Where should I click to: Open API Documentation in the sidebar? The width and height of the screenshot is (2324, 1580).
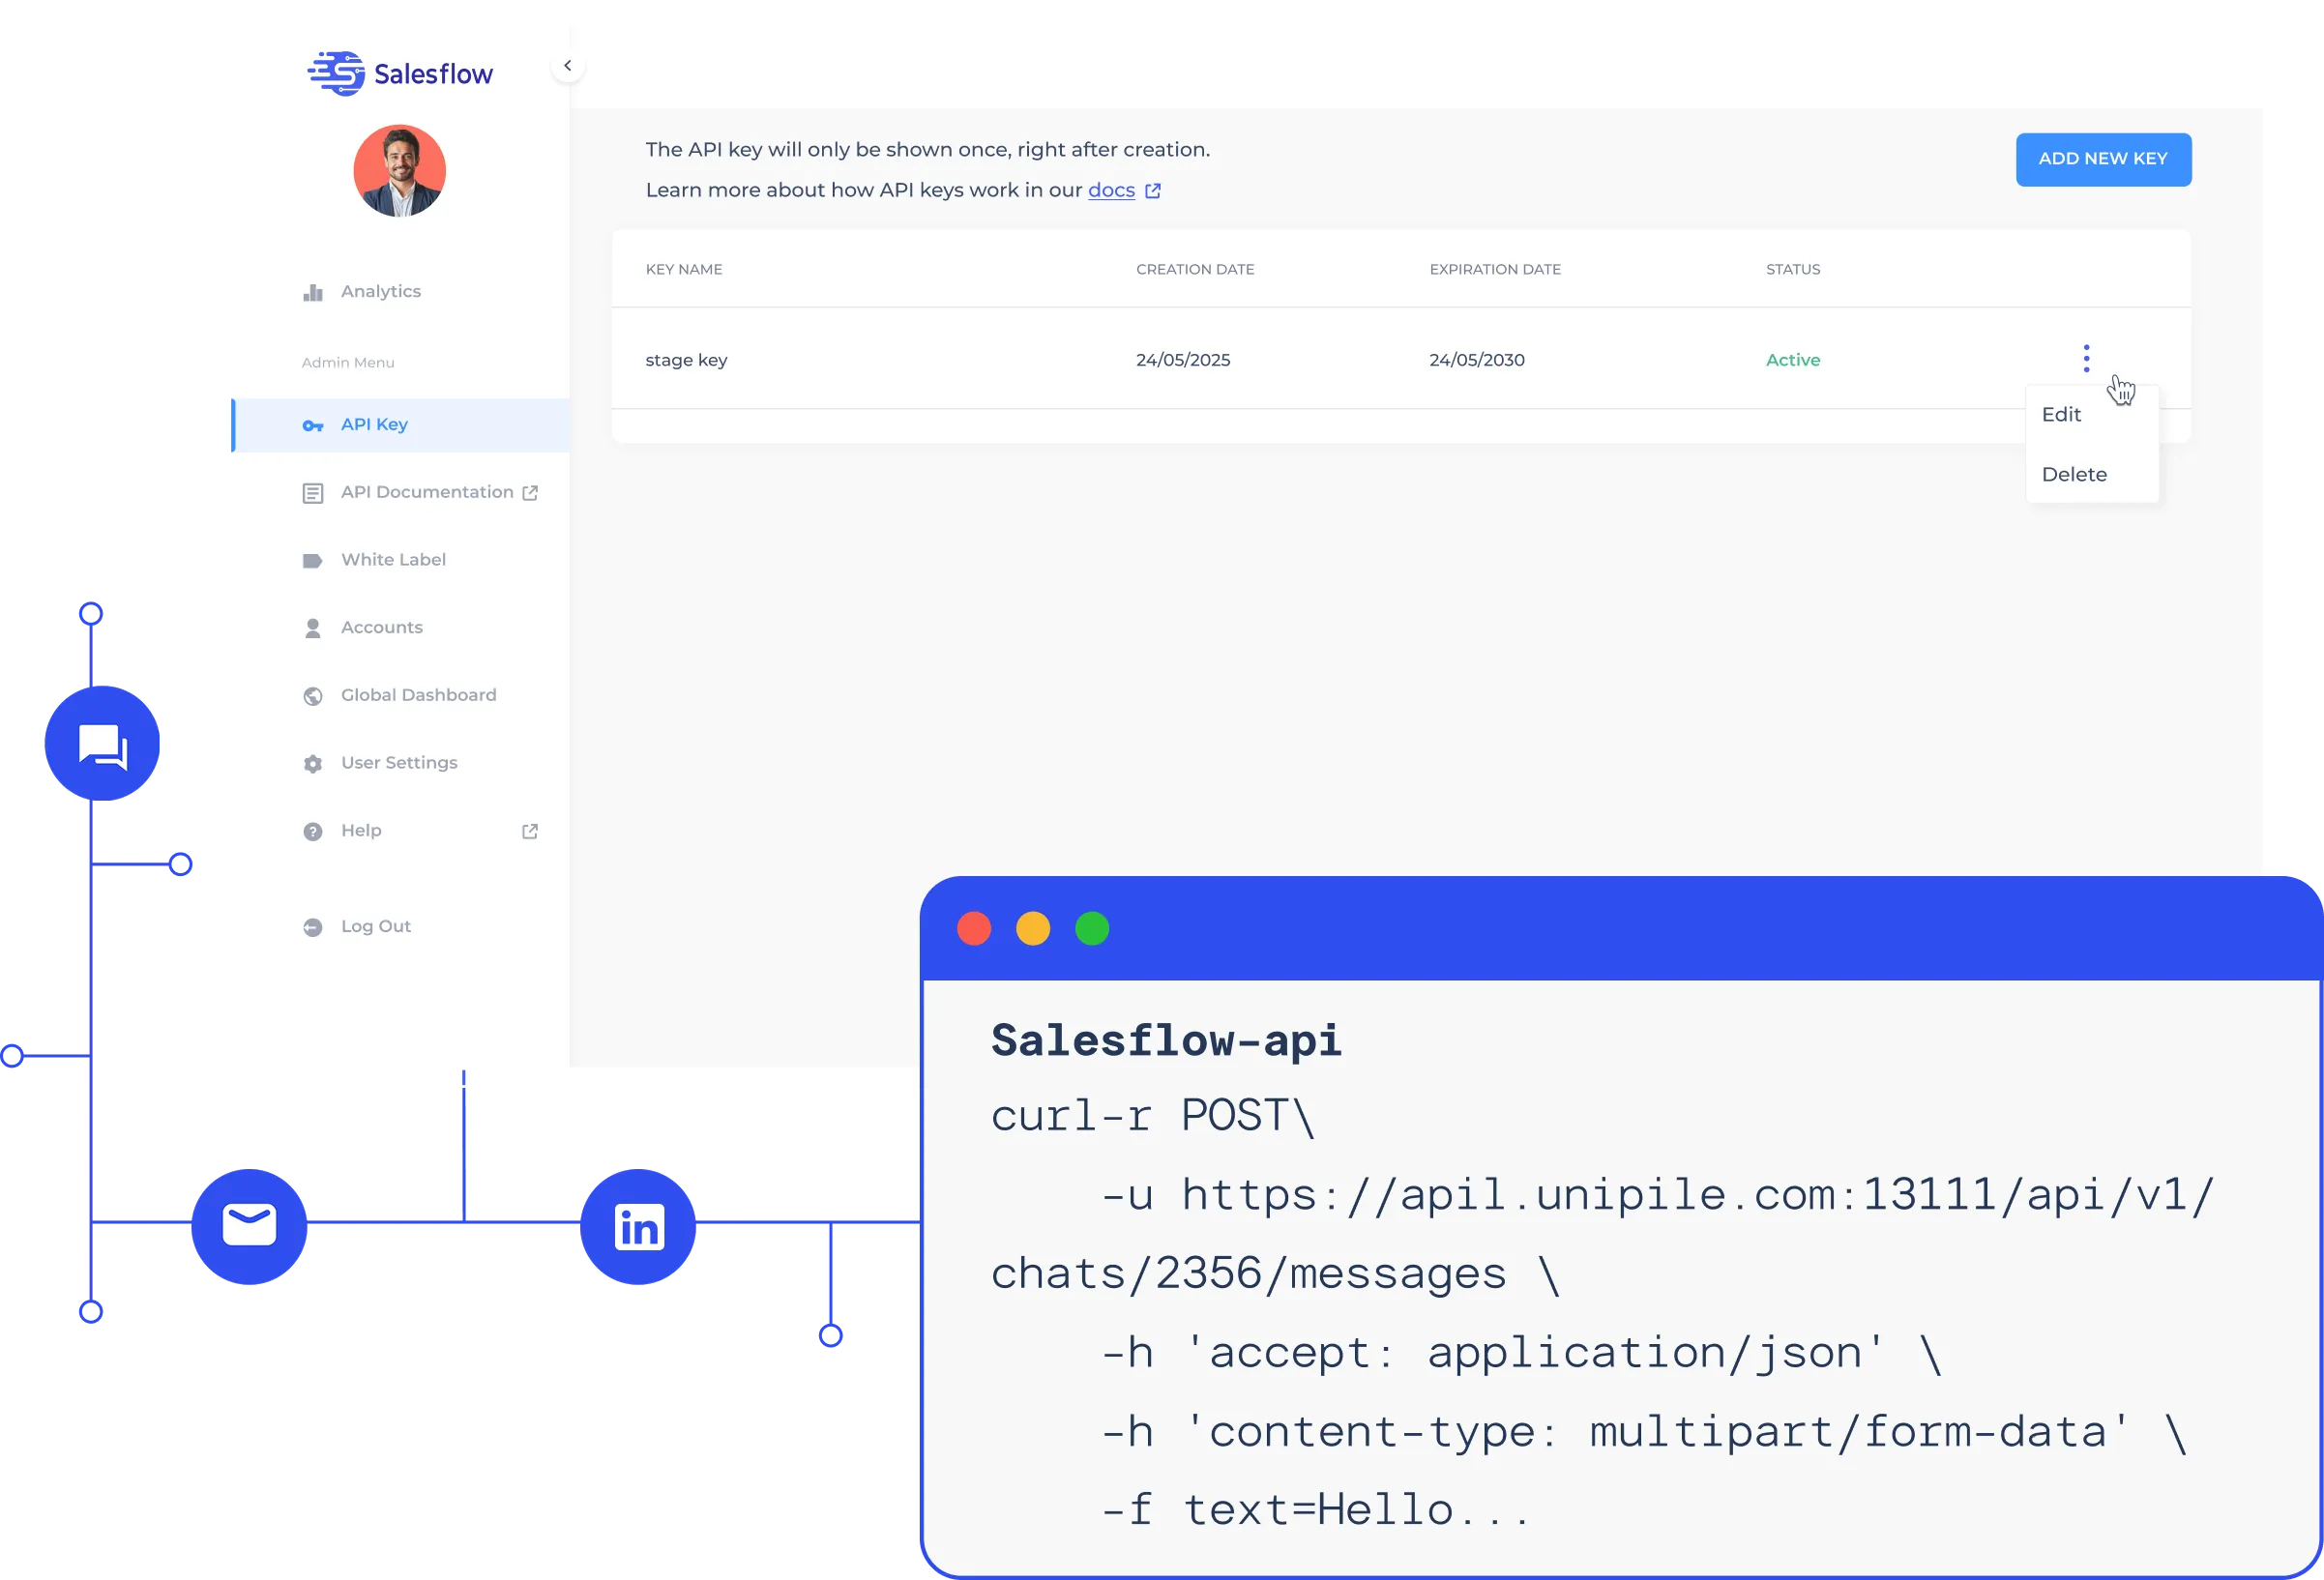(x=427, y=492)
